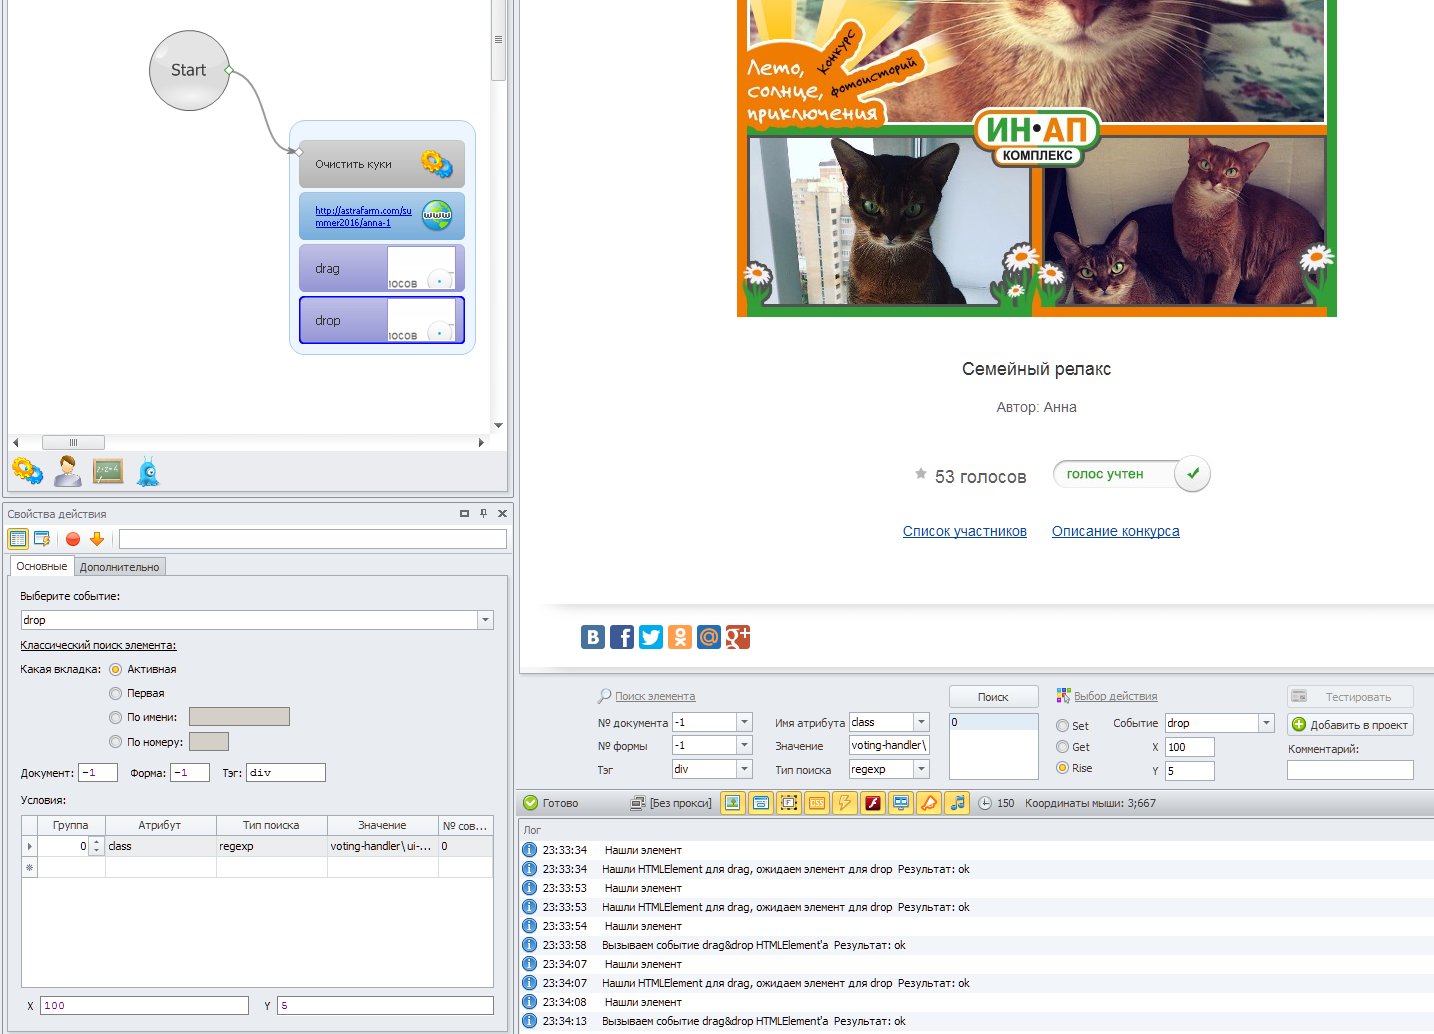This screenshot has width=1434, height=1034.
Task: Click the orange down arrow icon
Action: 97,539
